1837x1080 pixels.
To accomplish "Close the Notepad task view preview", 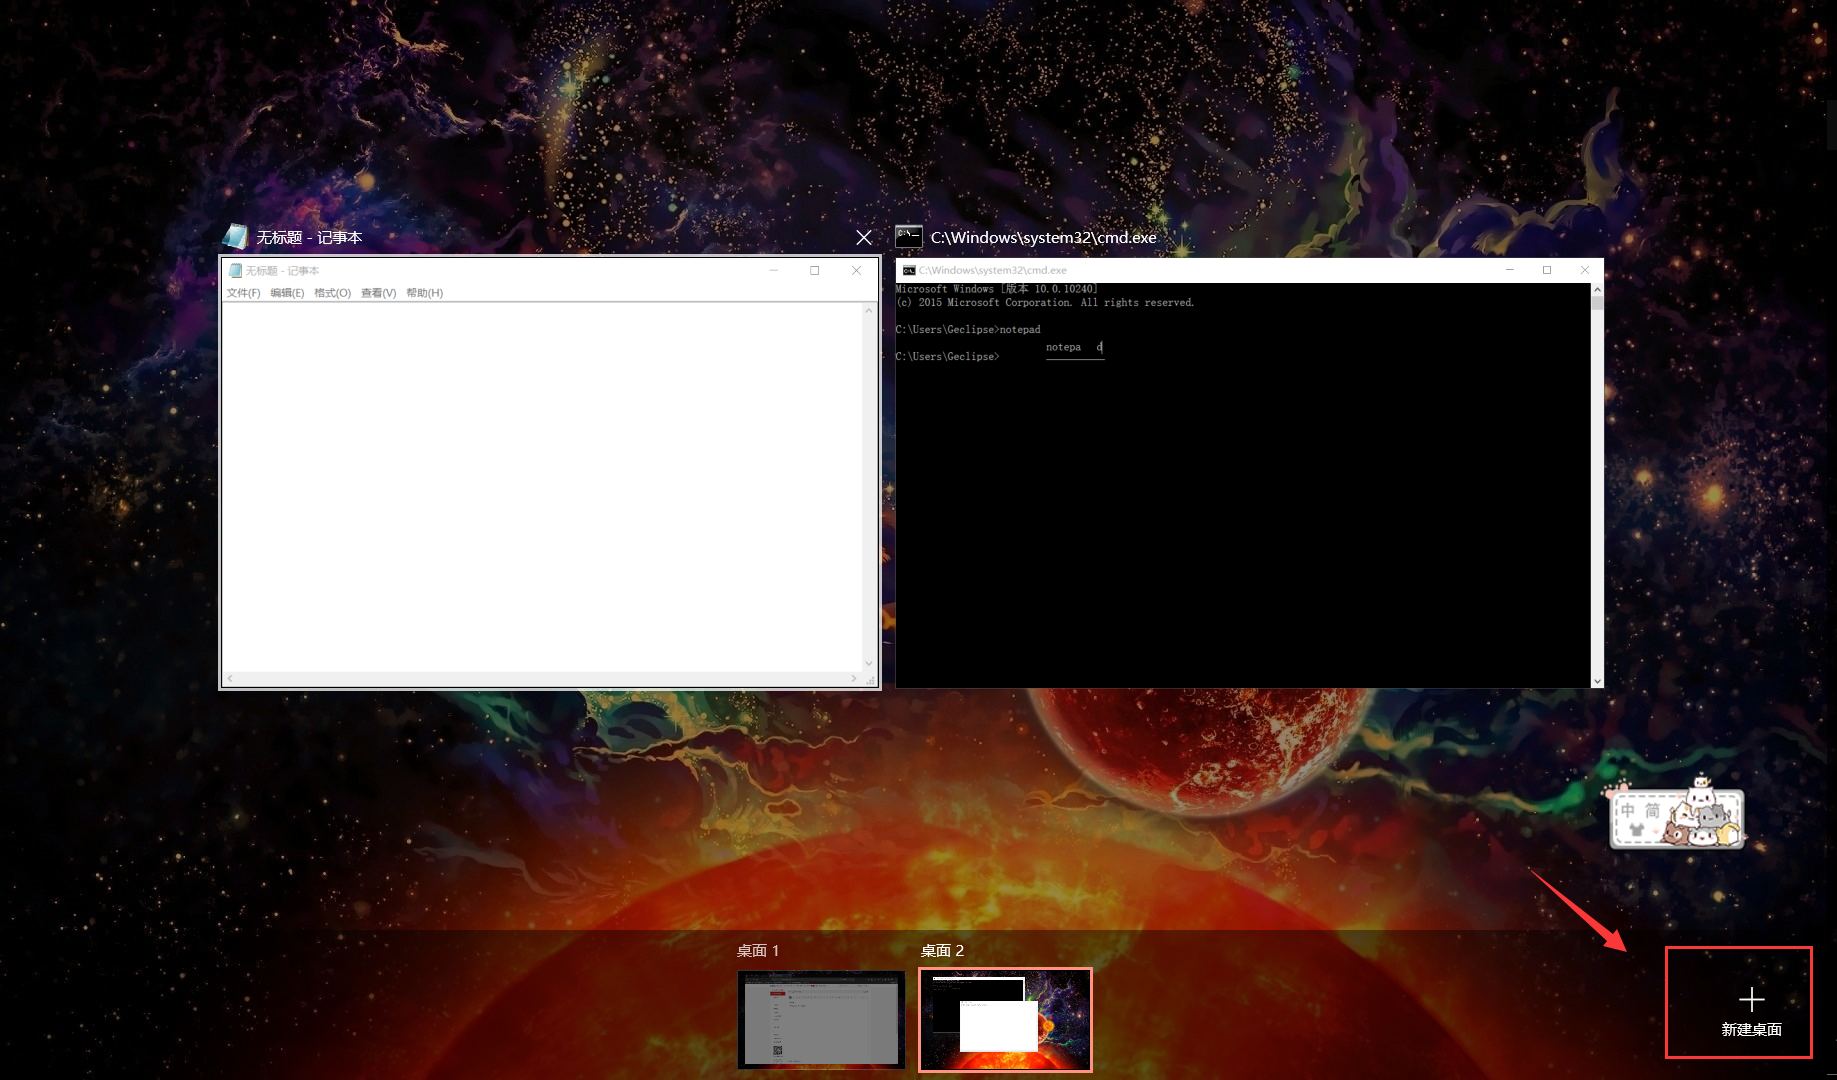I will [864, 237].
